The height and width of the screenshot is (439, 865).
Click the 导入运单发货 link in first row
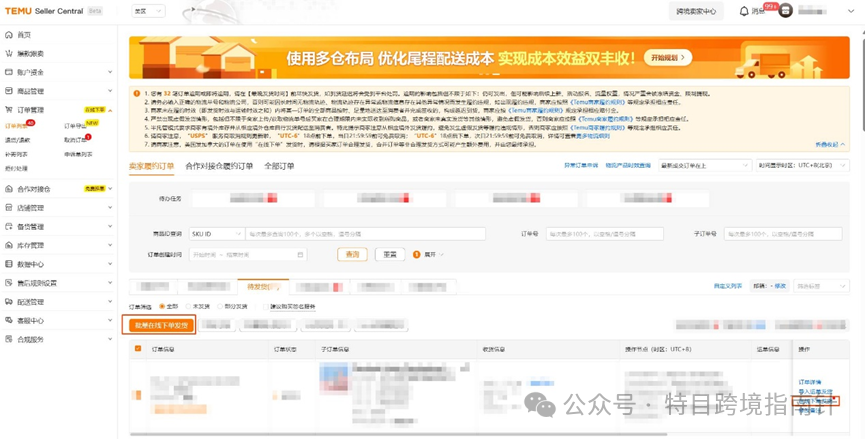click(815, 392)
